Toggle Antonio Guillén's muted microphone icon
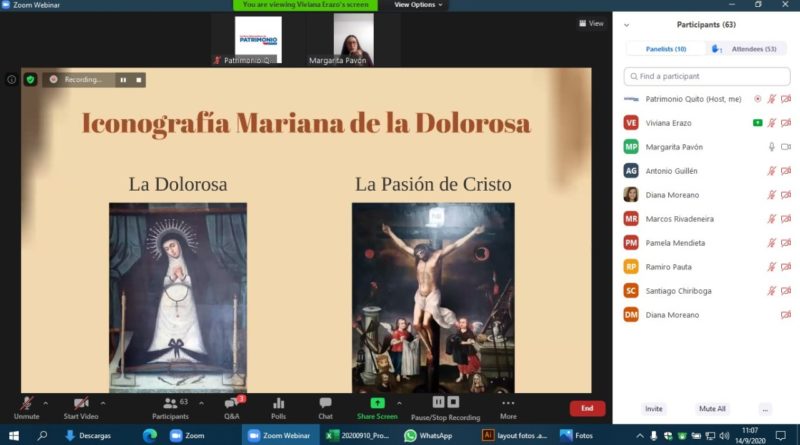Image resolution: width=800 pixels, height=445 pixels. pos(771,171)
